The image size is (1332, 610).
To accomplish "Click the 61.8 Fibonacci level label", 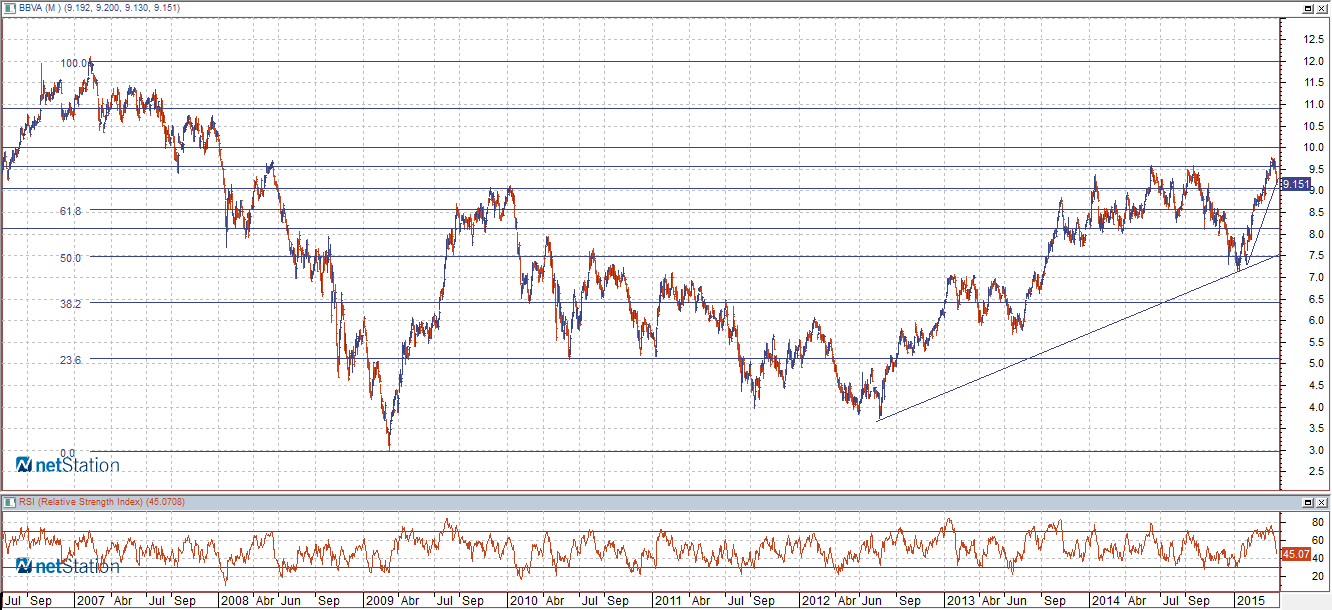I will (x=70, y=211).
